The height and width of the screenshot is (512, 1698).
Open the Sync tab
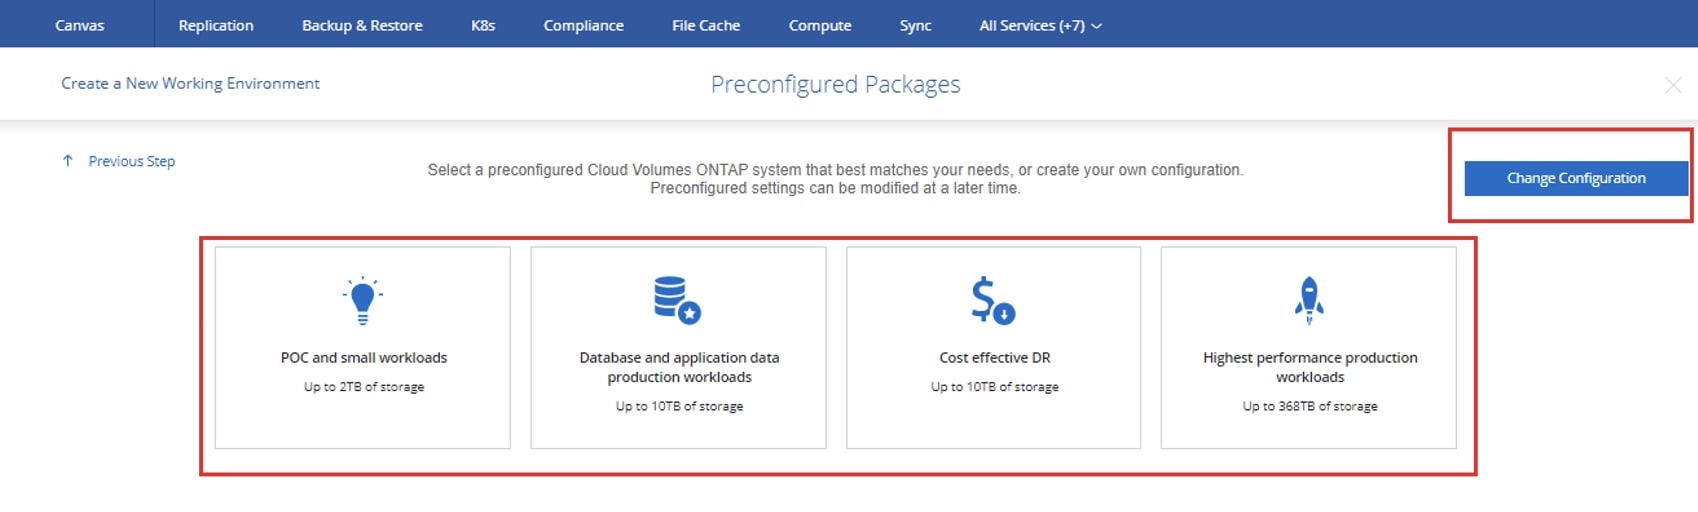click(x=915, y=26)
